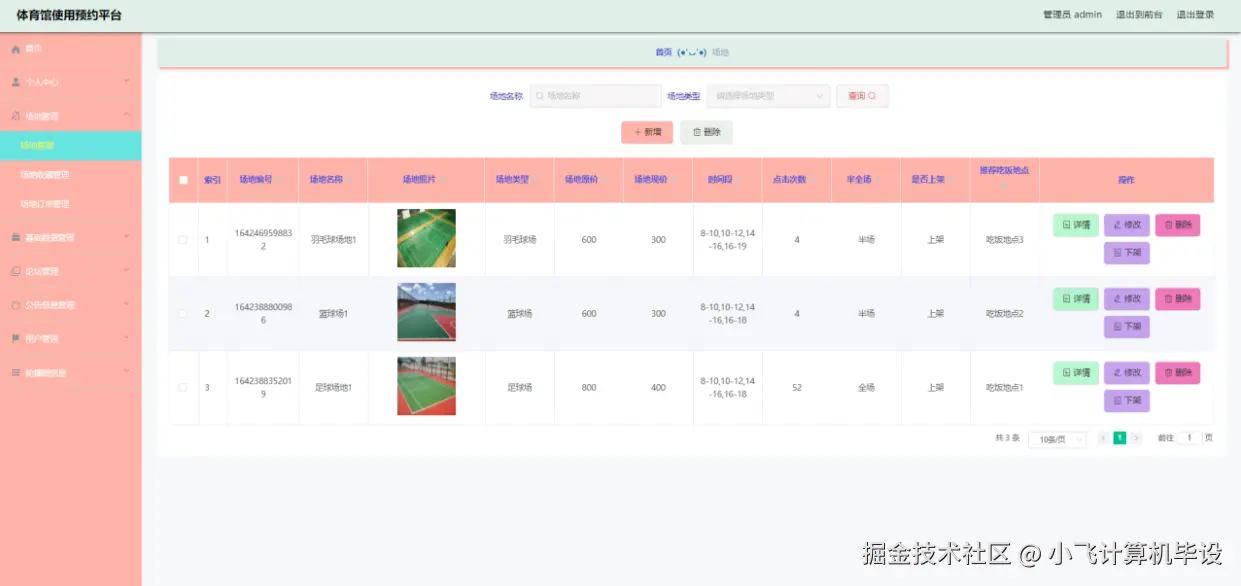Open the 场地订单管理 submenu item
Screen dimensions: 1241x586
(x=70, y=204)
